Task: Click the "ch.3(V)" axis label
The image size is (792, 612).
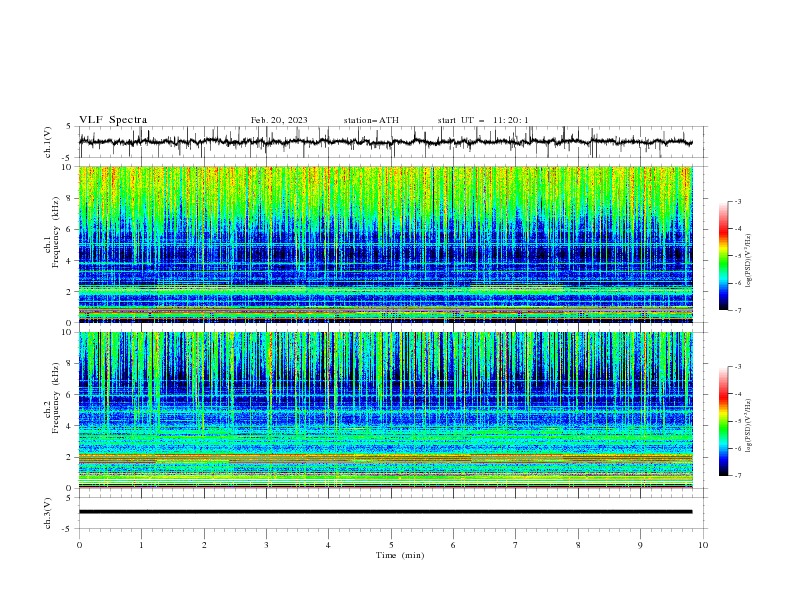Action: click(48, 513)
